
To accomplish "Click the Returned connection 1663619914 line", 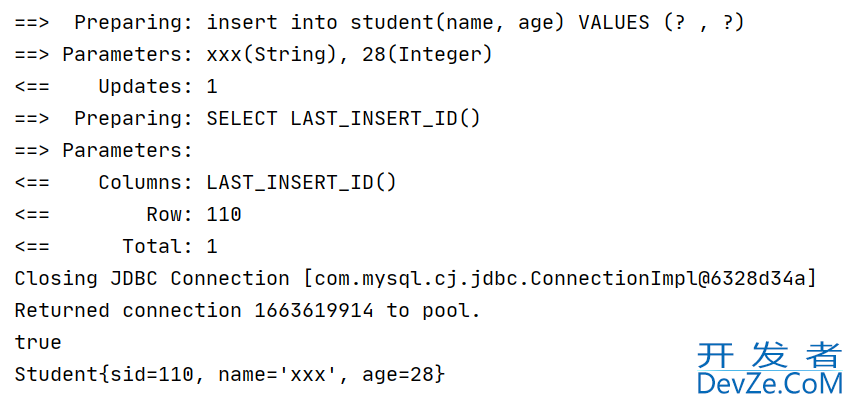I will pyautogui.click(x=248, y=311).
